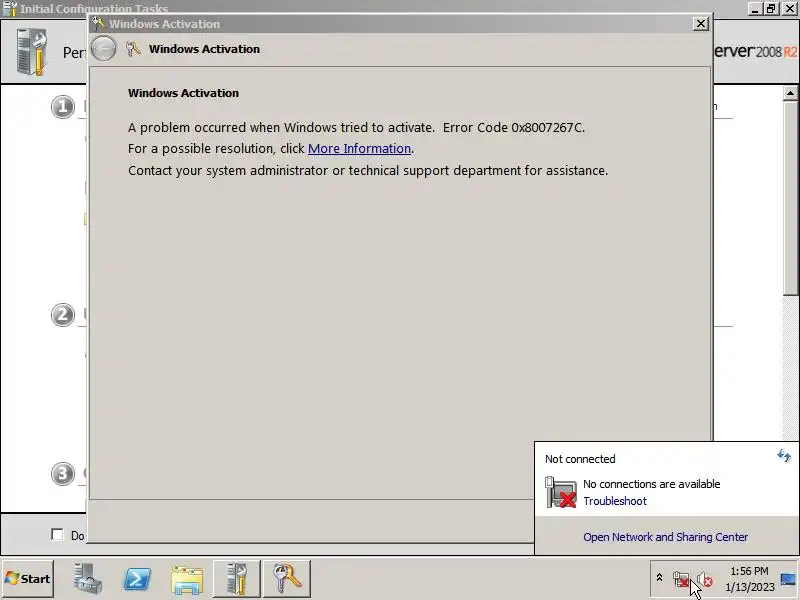Click Troubleshoot in the network flyout
The width and height of the screenshot is (800, 600).
[615, 501]
